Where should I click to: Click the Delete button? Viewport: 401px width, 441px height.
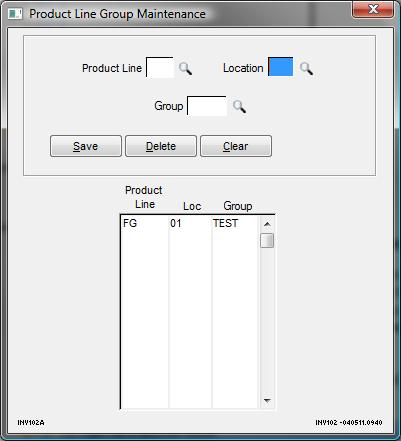tap(161, 146)
